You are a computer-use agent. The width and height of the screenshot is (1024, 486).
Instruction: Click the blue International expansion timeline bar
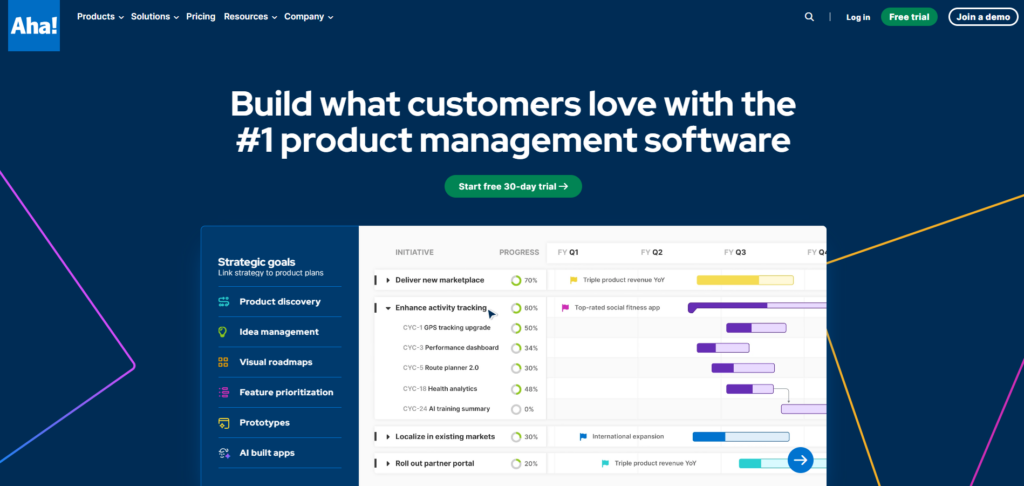741,436
